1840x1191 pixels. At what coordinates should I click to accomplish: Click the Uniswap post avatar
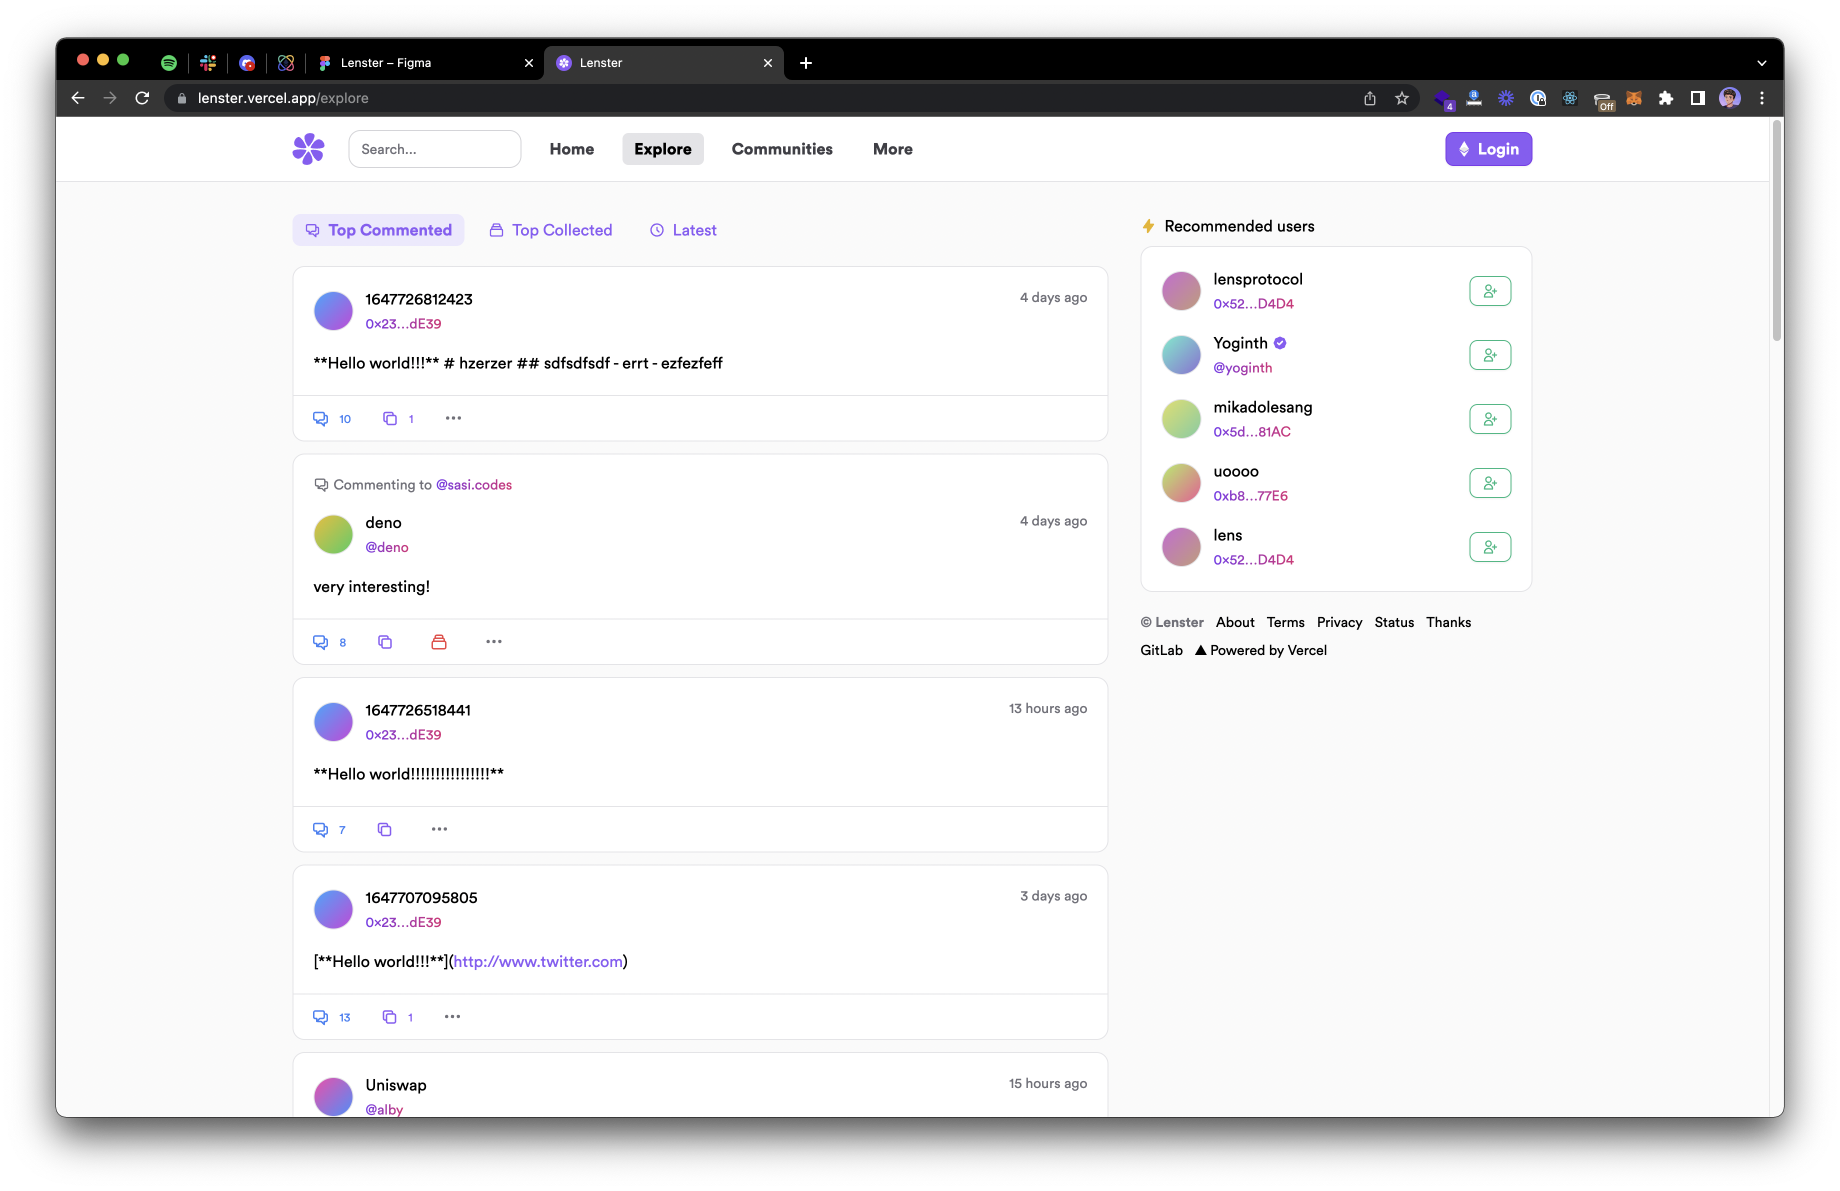point(333,1096)
